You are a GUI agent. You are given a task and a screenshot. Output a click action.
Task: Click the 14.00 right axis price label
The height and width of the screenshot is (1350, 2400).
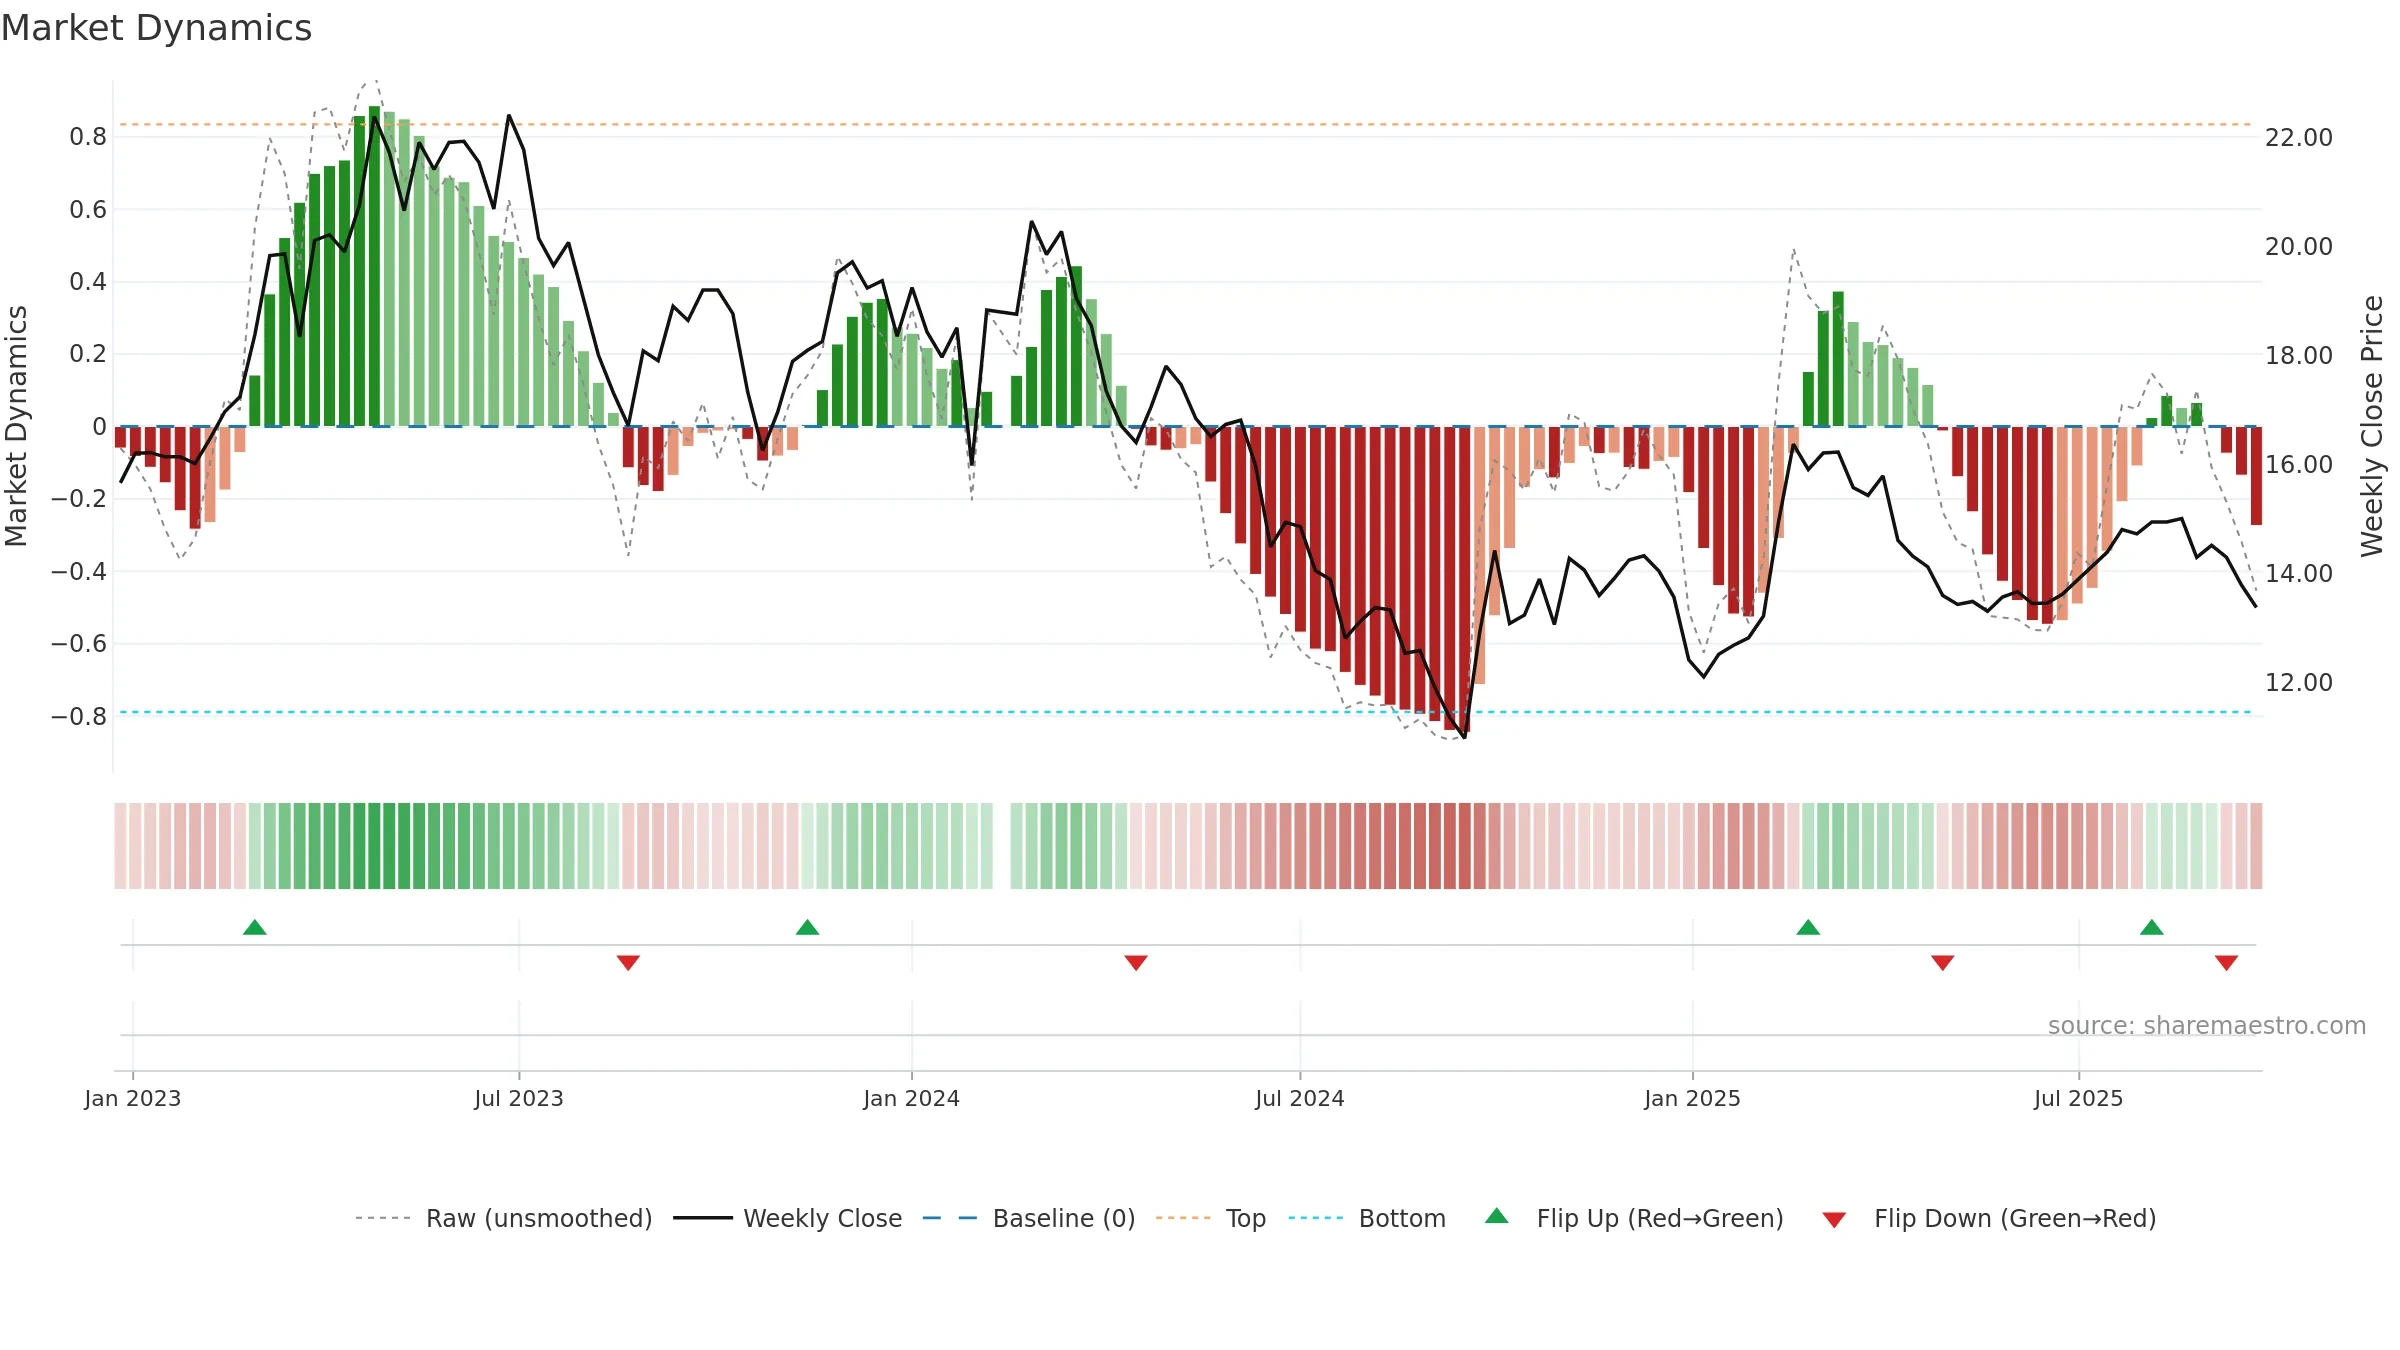pyautogui.click(x=2299, y=573)
